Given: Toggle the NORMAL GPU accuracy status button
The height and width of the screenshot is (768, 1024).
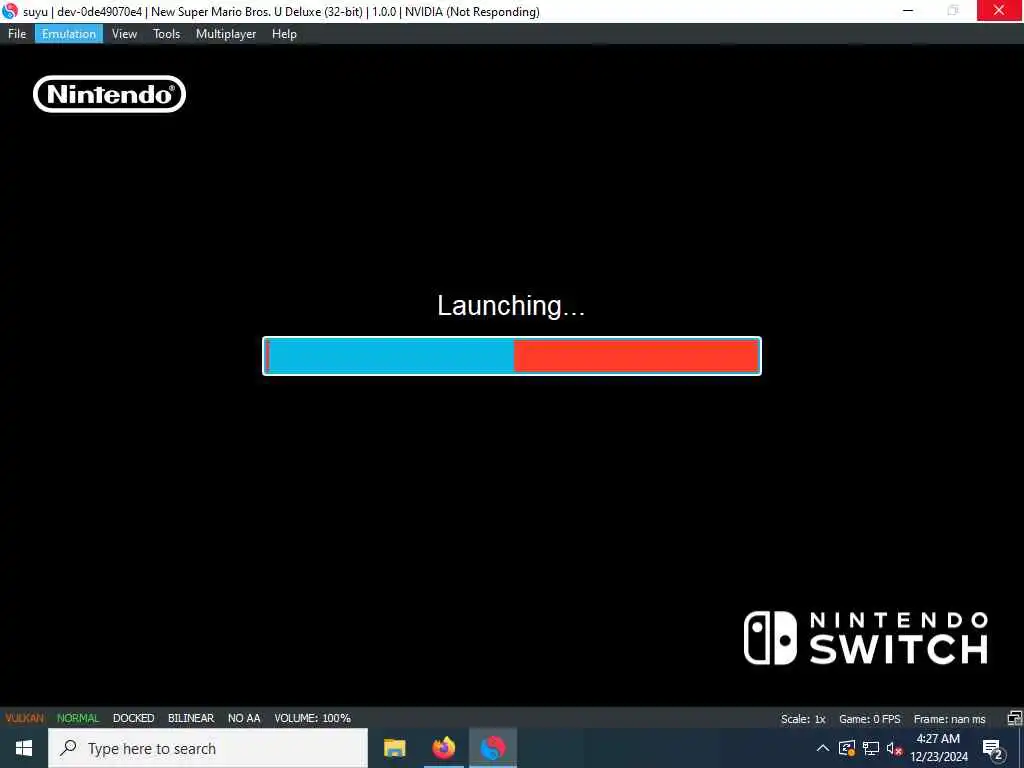Looking at the screenshot, I should click(78, 718).
